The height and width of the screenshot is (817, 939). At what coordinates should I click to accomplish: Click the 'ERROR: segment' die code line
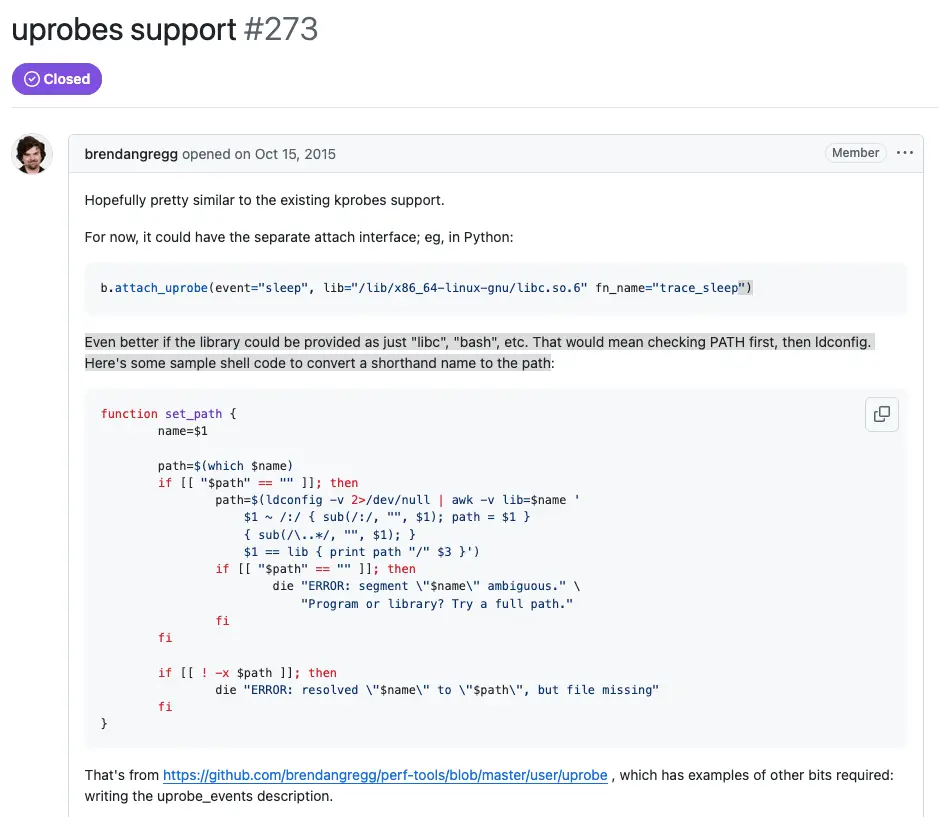426,586
